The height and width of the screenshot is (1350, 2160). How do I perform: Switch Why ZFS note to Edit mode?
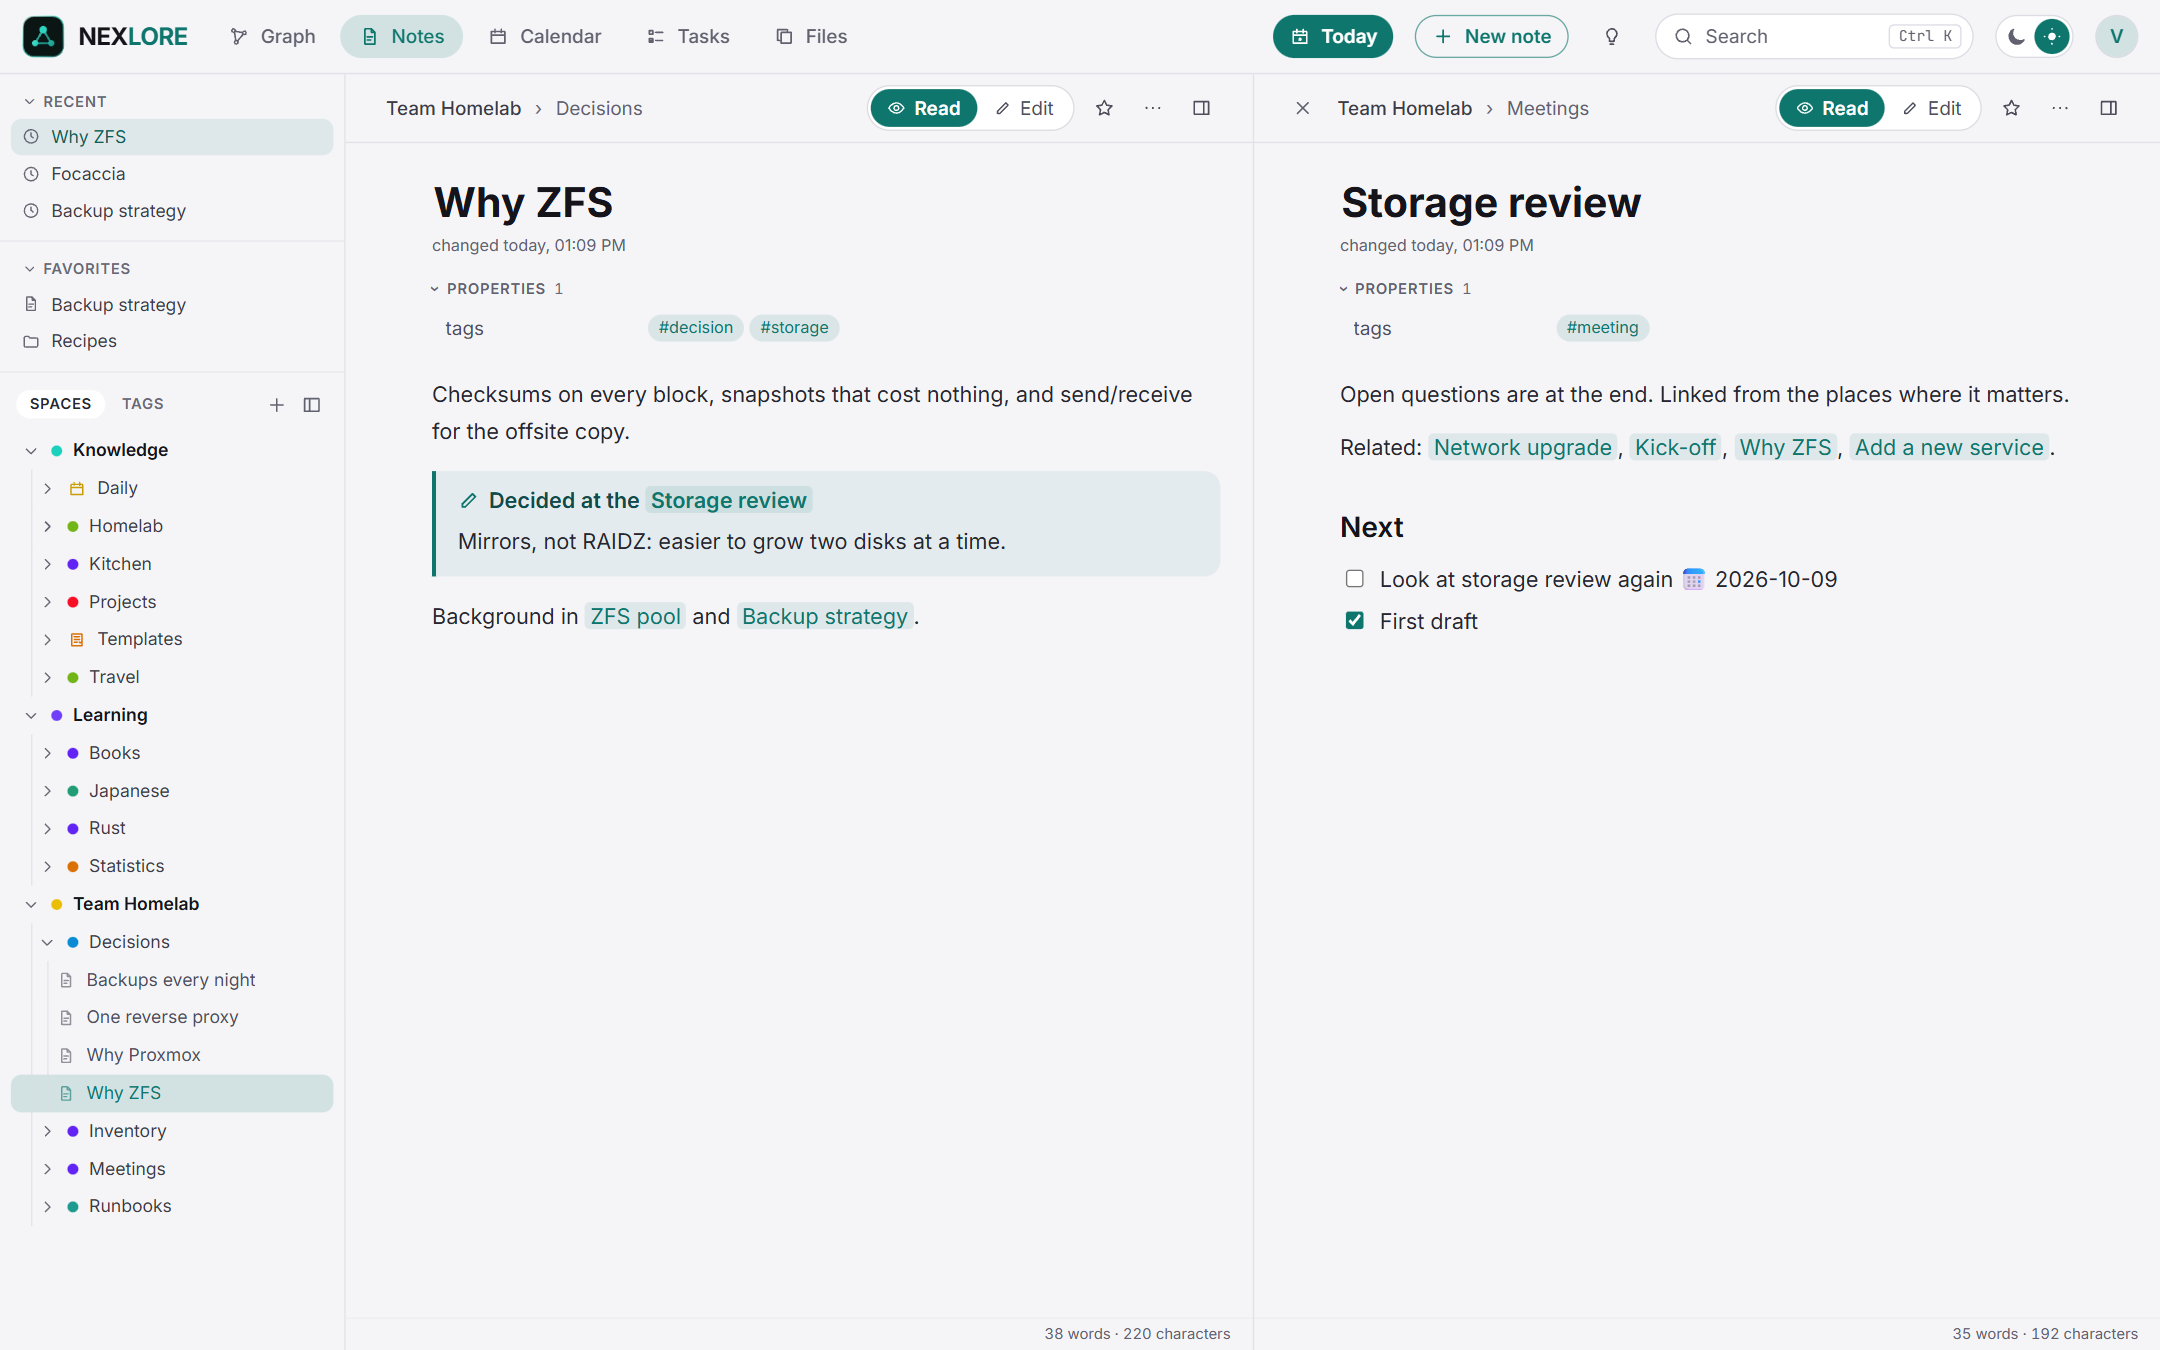(1025, 108)
